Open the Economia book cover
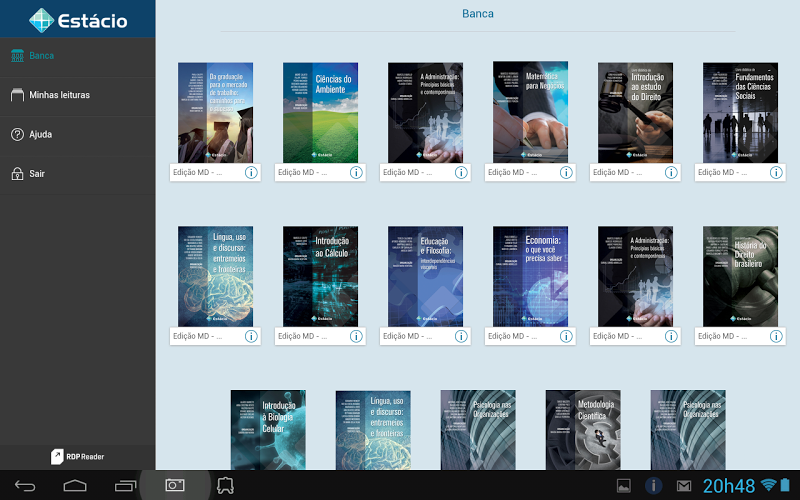The height and width of the screenshot is (500, 800). tap(530, 276)
